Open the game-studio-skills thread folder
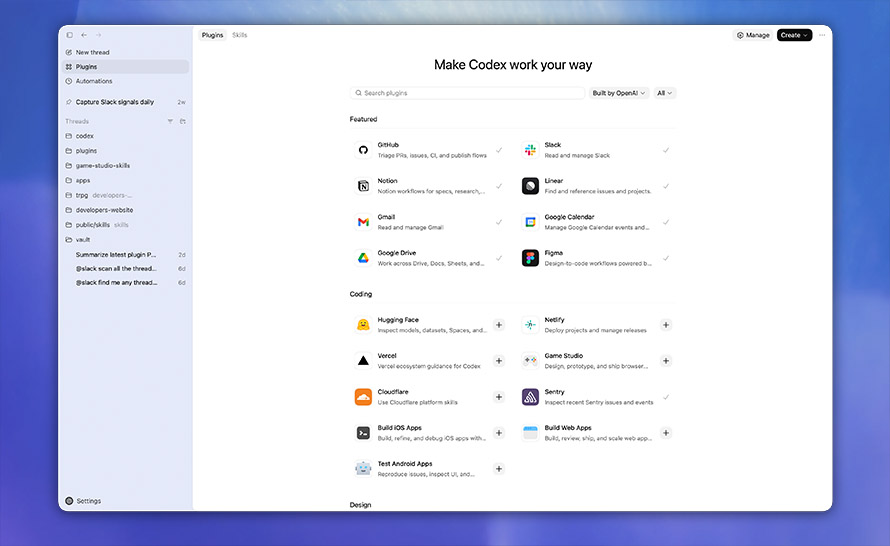890x546 pixels. (x=103, y=166)
